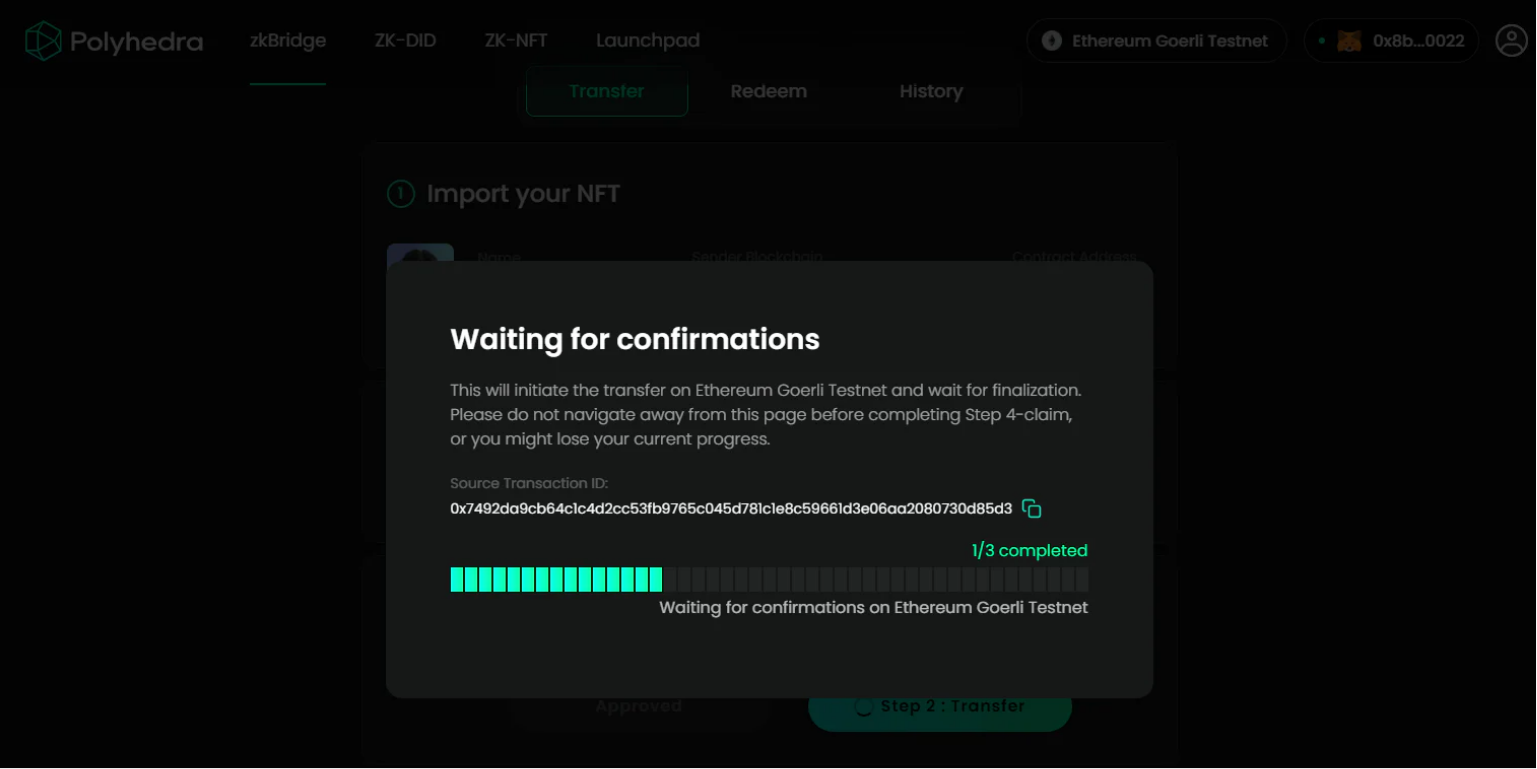The width and height of the screenshot is (1537, 769).
Task: Click the step 1 circle icon
Action: click(400, 194)
